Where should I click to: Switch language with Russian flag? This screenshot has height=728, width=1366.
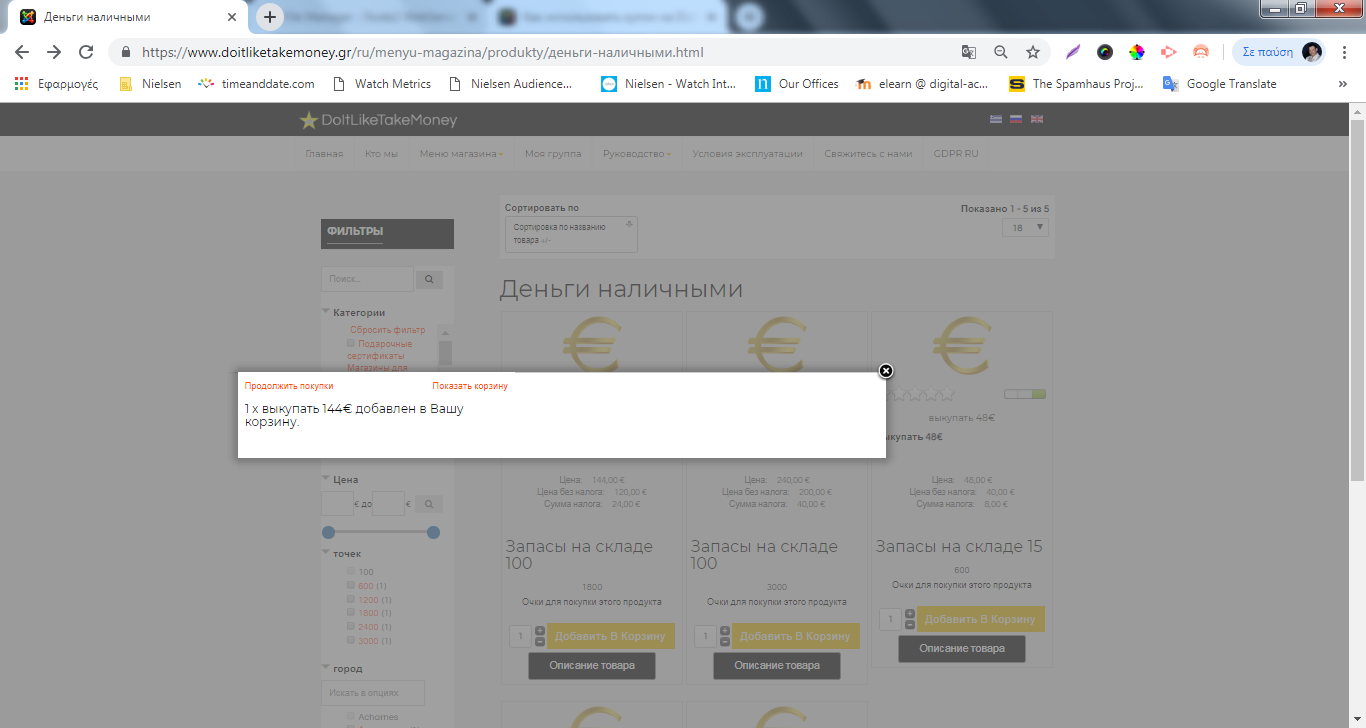point(1016,119)
